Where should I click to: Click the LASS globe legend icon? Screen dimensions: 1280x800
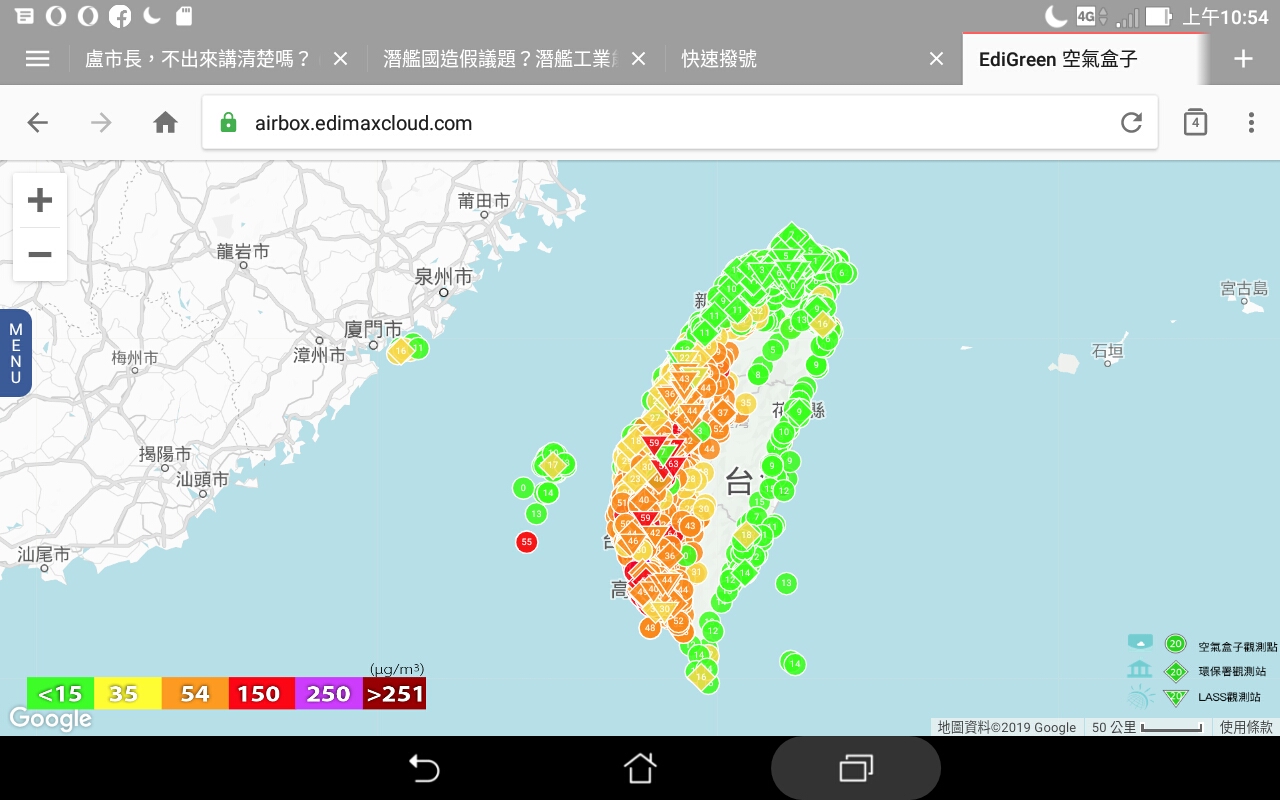tap(1141, 697)
